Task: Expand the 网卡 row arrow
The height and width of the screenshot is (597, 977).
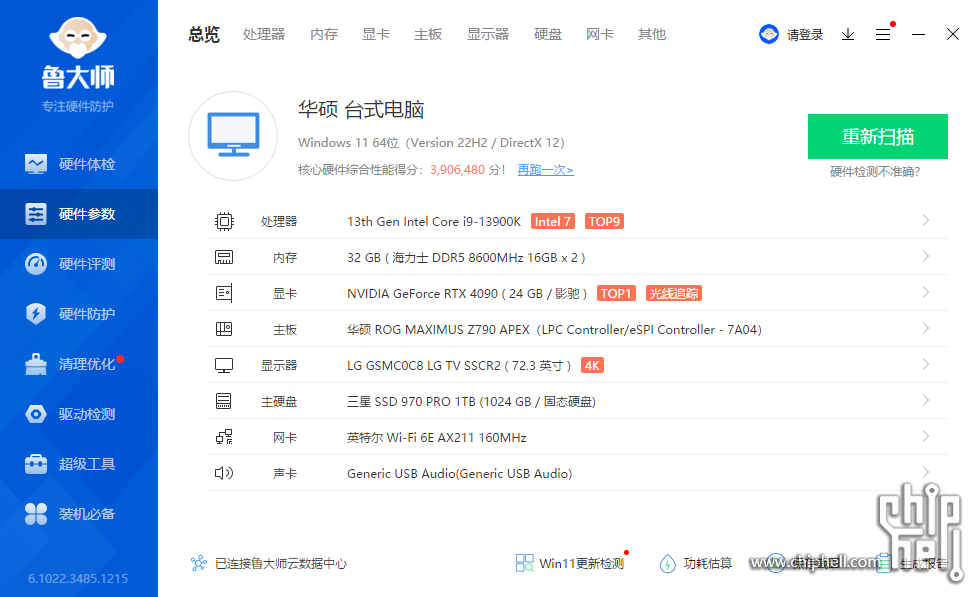Action: 926,437
